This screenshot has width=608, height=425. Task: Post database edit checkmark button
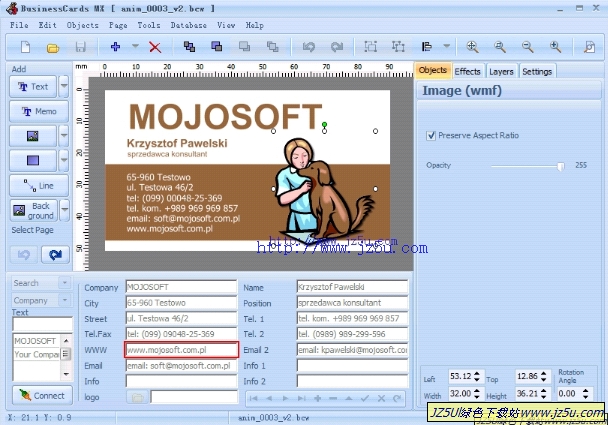point(364,398)
